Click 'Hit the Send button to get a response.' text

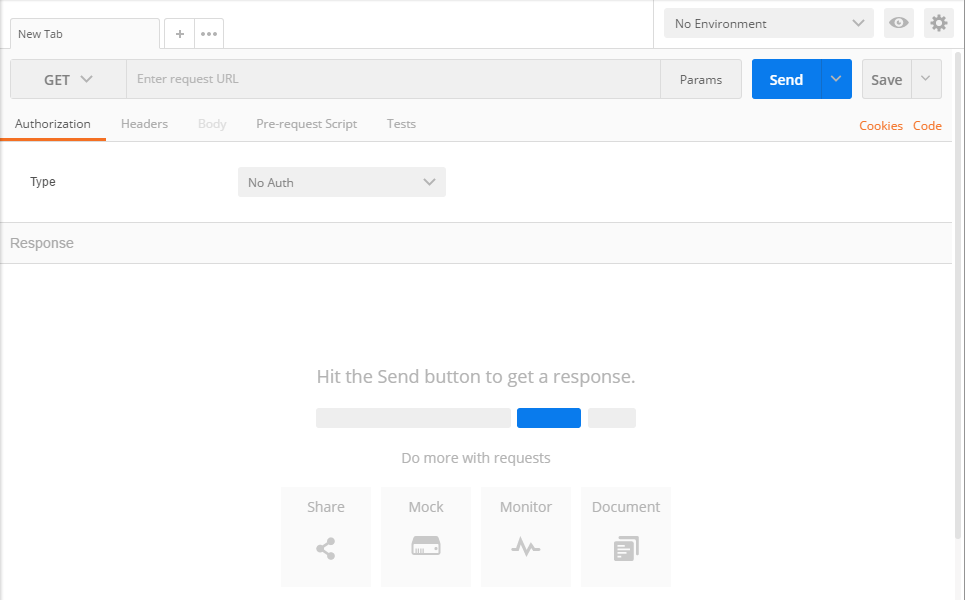click(476, 377)
